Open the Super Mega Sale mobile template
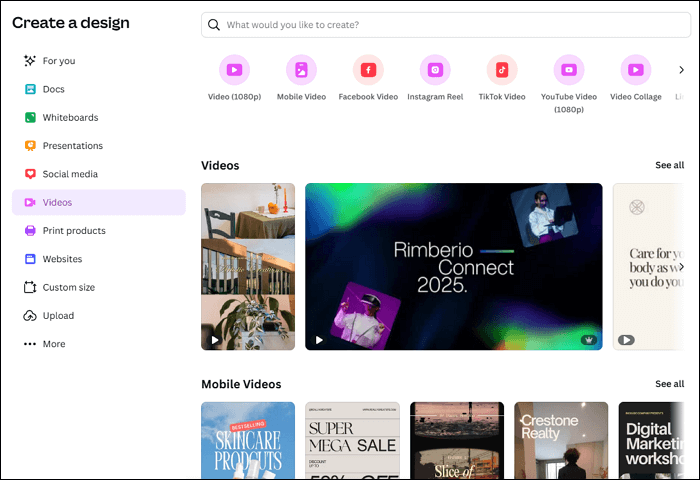The image size is (700, 480). [x=352, y=440]
